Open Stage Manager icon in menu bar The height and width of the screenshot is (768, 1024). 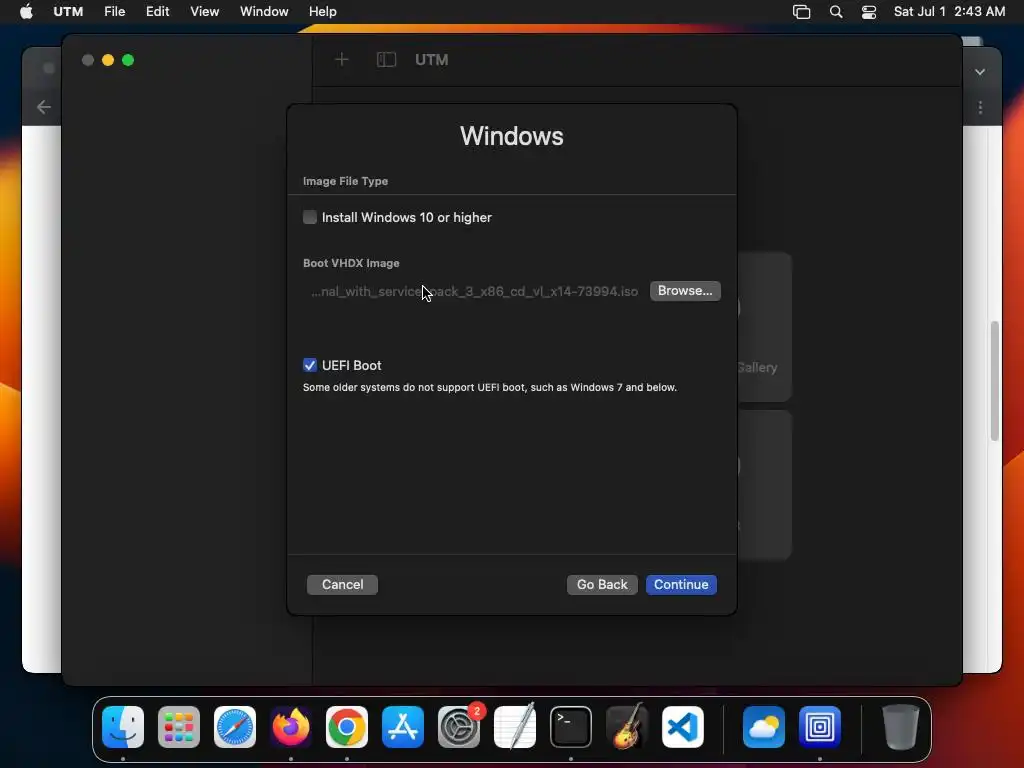coord(801,12)
